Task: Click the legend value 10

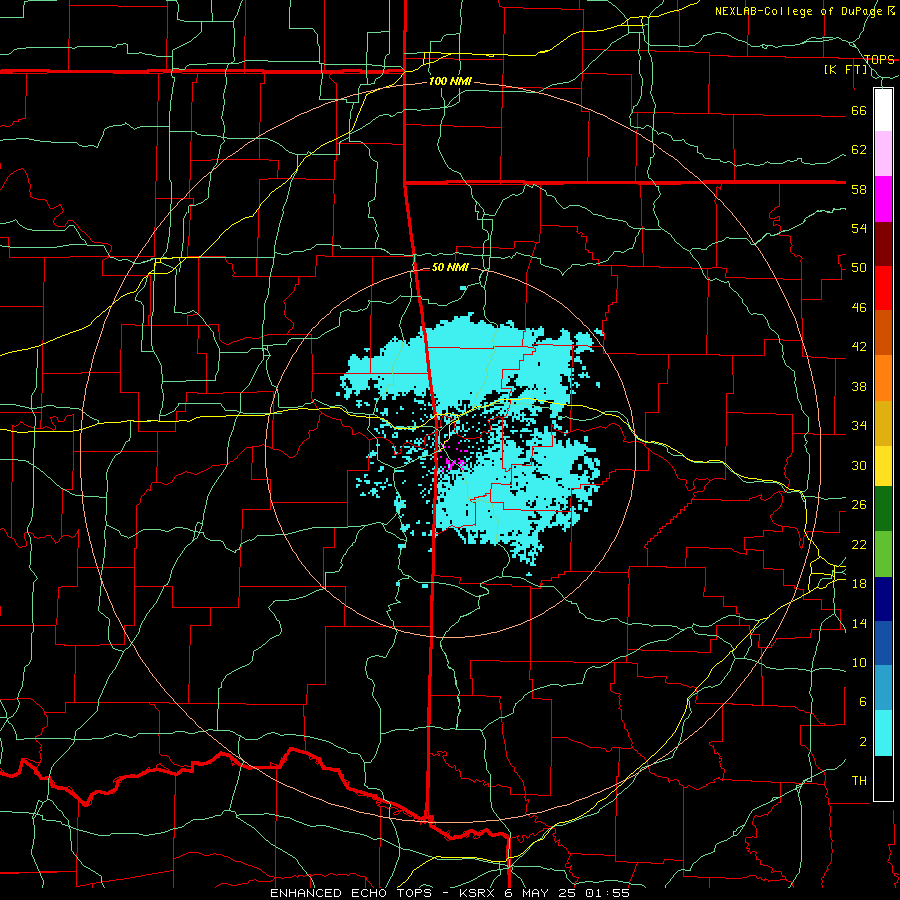Action: pos(859,663)
